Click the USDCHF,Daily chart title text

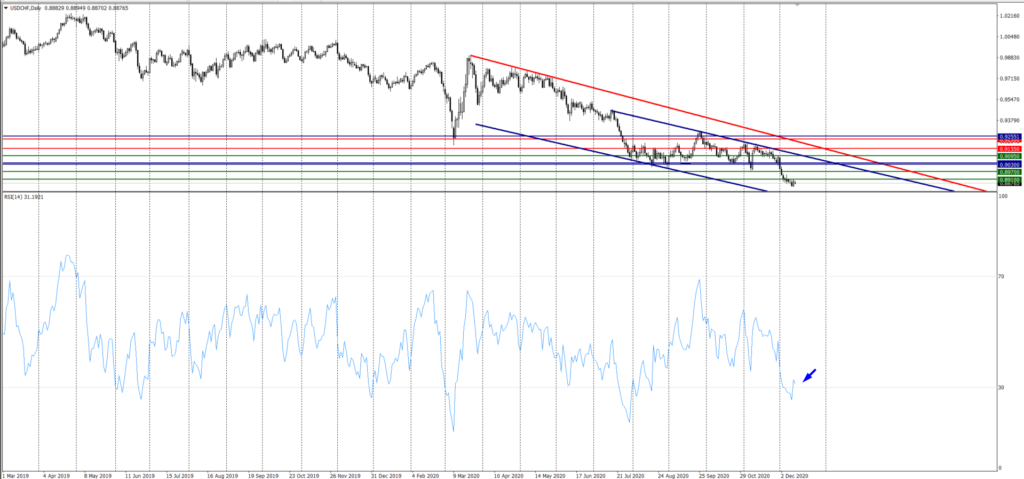(x=28, y=8)
